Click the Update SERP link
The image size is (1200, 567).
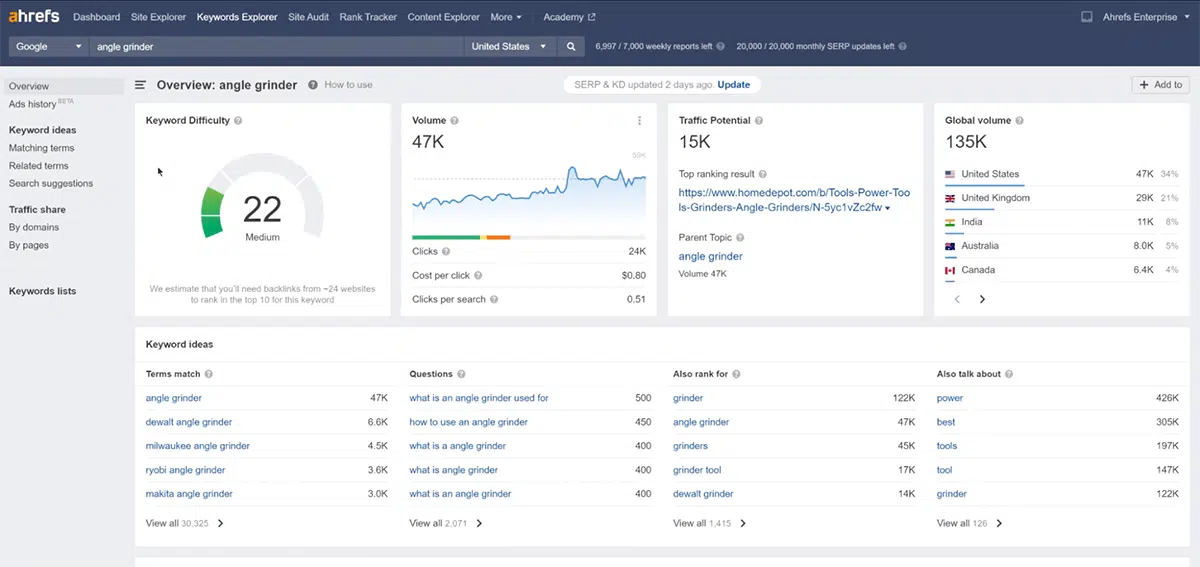click(733, 85)
